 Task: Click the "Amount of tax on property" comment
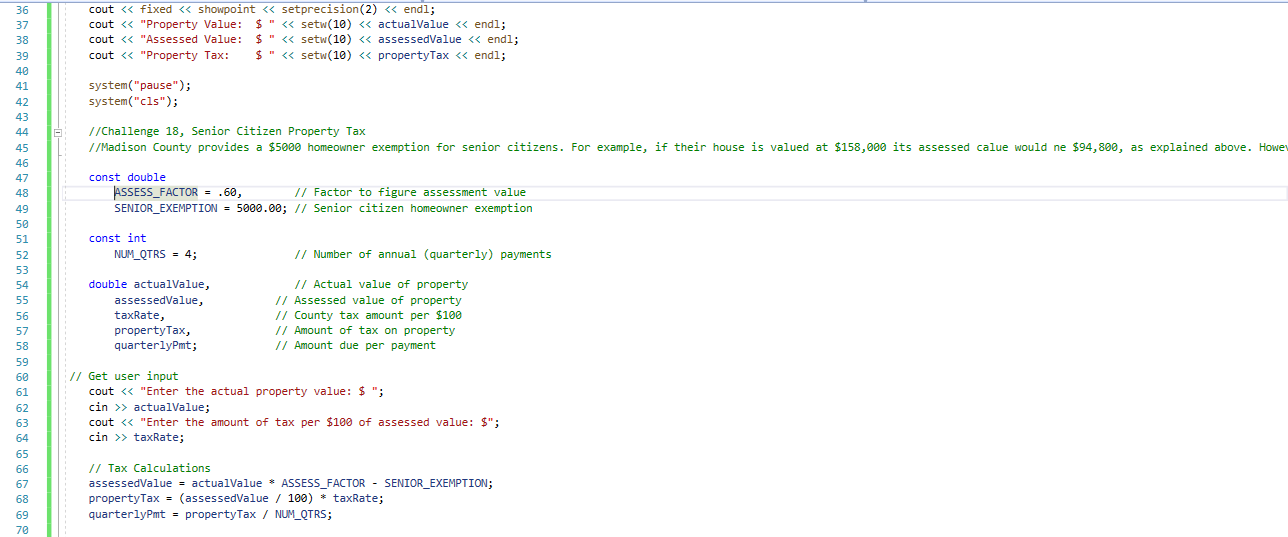tap(366, 330)
